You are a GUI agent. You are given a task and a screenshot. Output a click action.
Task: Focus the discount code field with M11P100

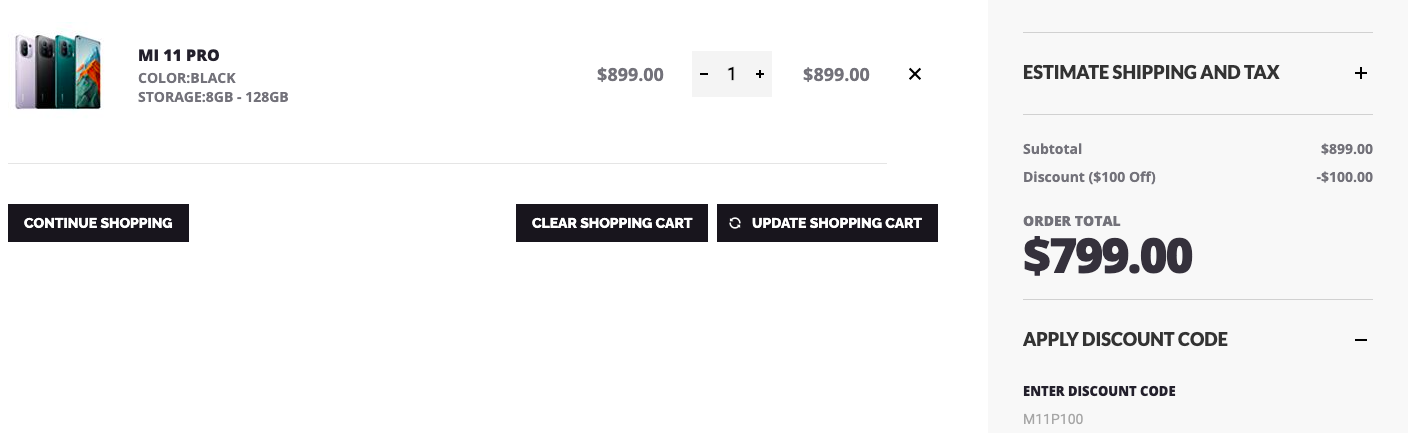(1198, 419)
